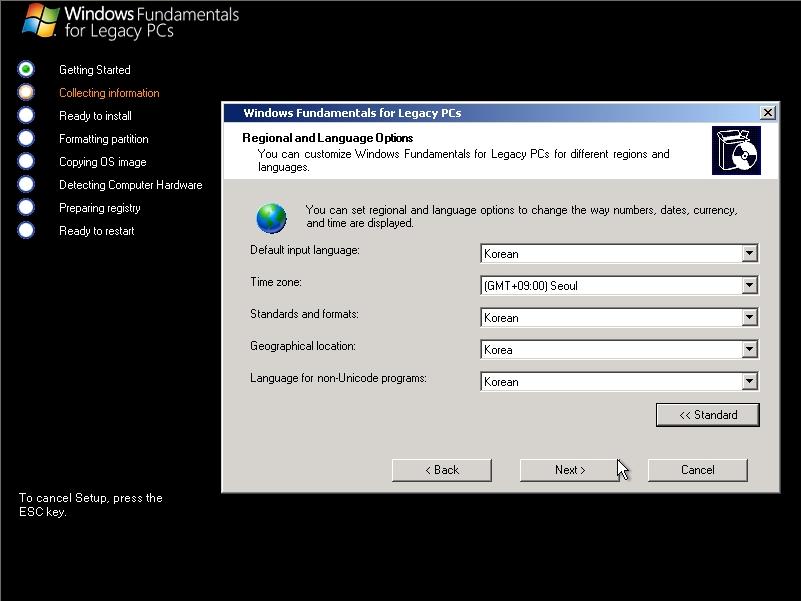Select the Default input language Korean field
Screen dimensions: 801x601
pyautogui.click(x=619, y=253)
